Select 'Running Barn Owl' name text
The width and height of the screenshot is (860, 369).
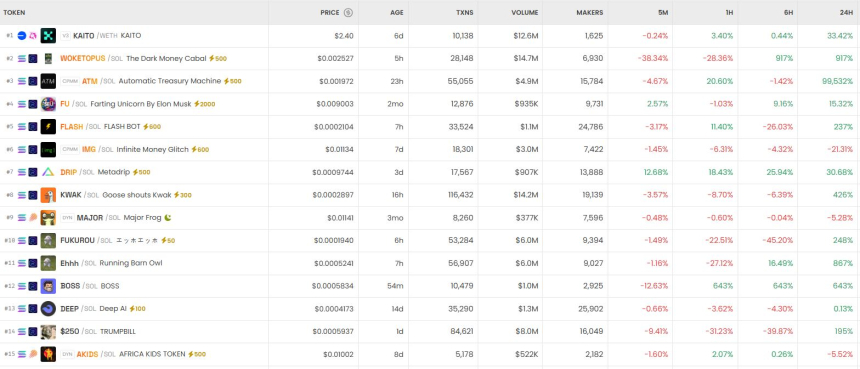(131, 263)
